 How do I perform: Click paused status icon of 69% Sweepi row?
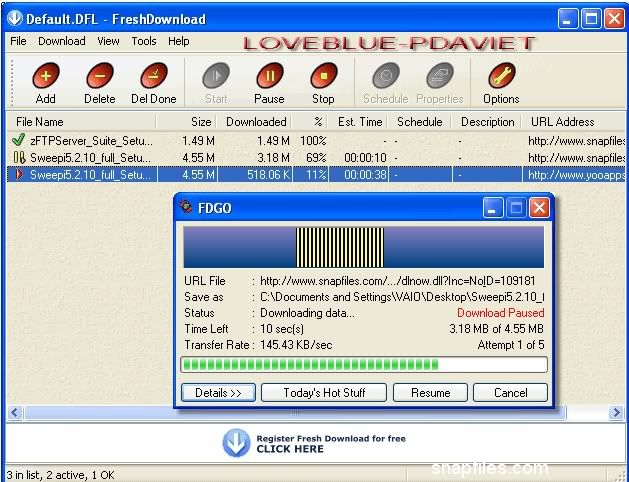19,157
